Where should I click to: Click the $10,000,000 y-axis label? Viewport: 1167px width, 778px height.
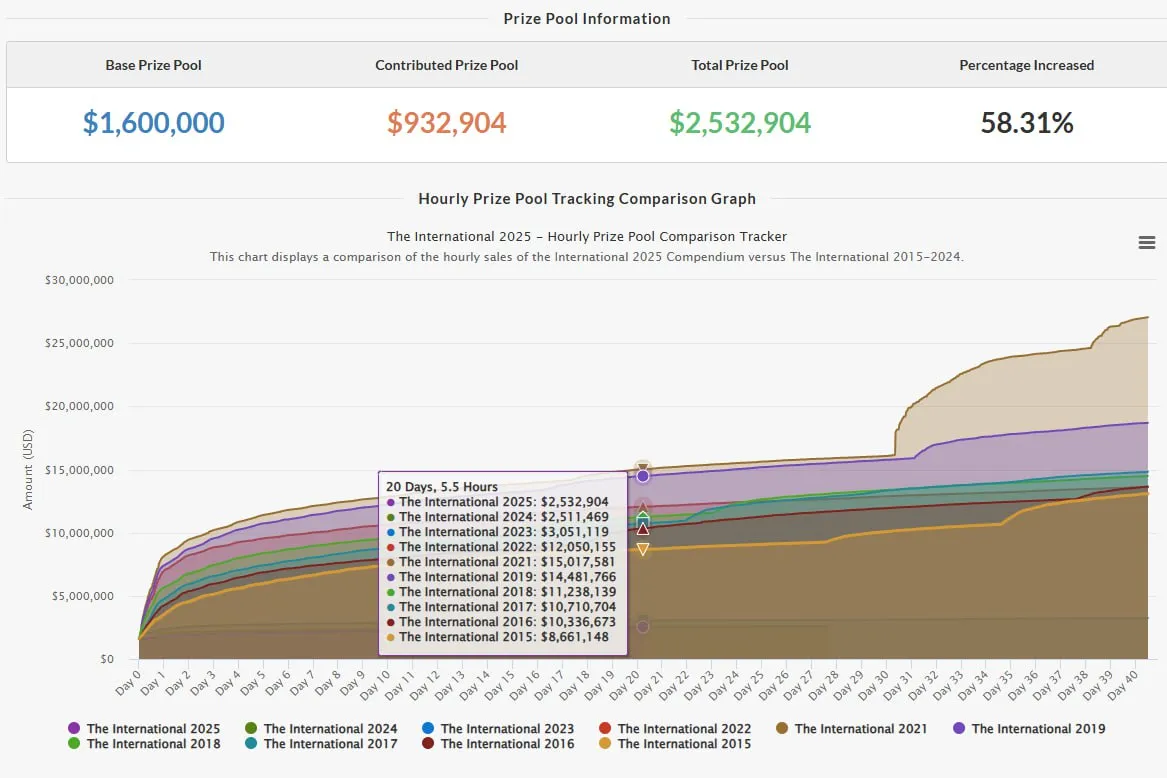[x=79, y=533]
